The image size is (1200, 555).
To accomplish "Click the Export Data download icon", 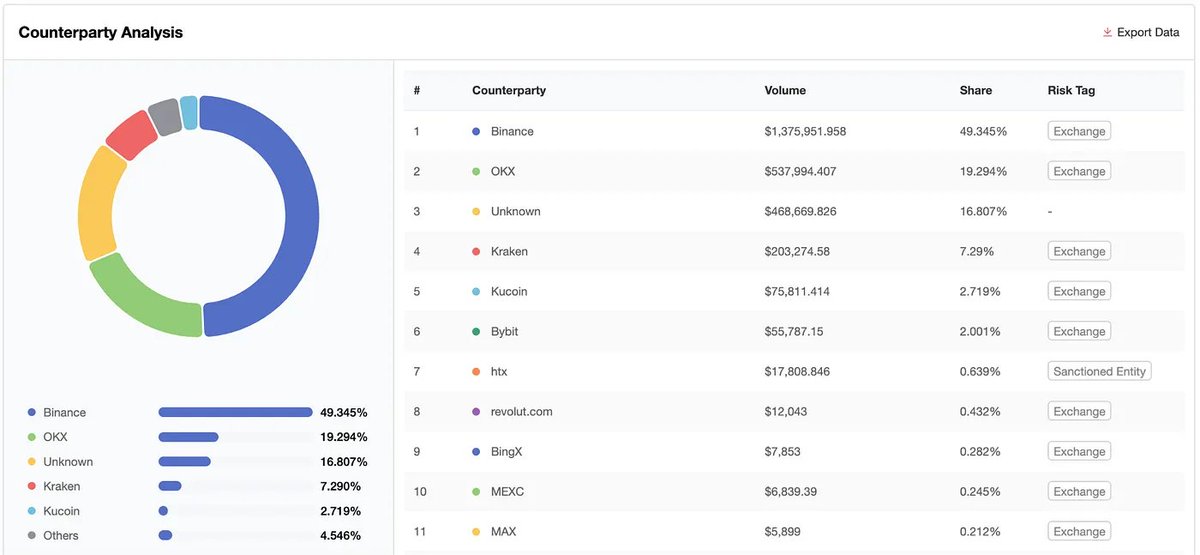I will point(1107,32).
